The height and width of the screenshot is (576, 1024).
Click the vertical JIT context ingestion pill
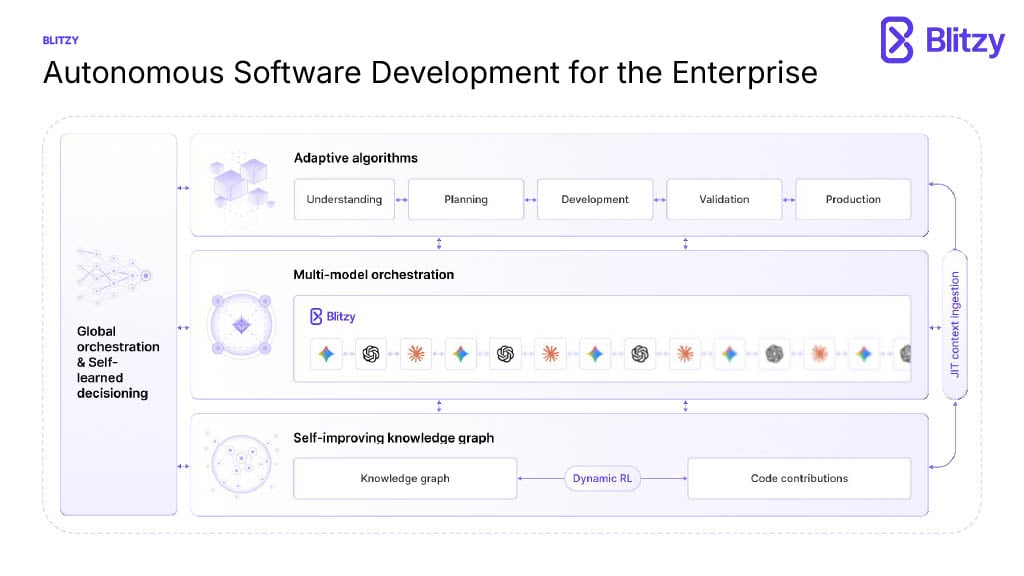tap(955, 325)
